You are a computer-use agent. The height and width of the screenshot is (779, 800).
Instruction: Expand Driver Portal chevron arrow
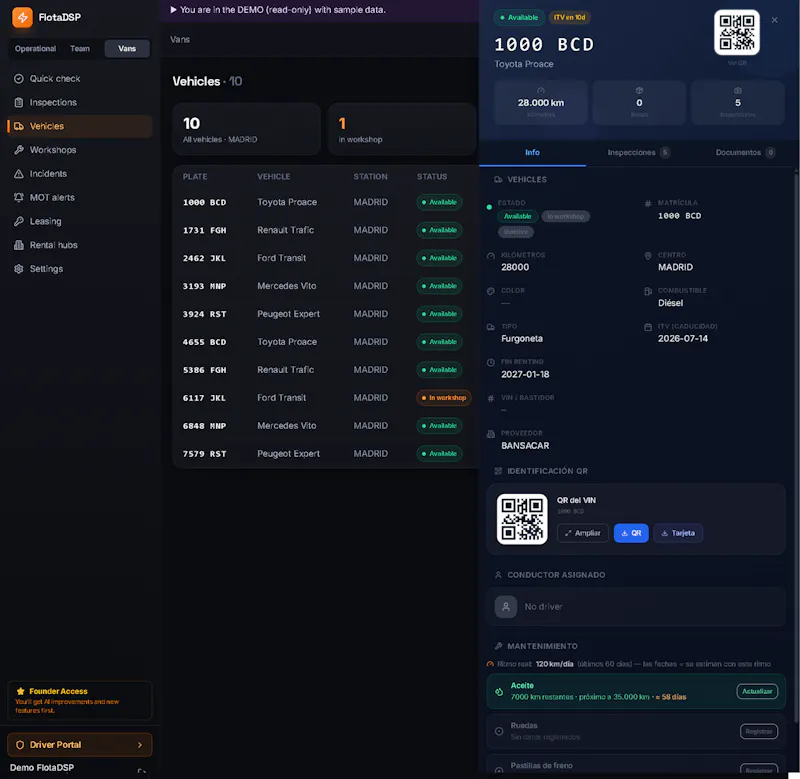[x=140, y=745]
